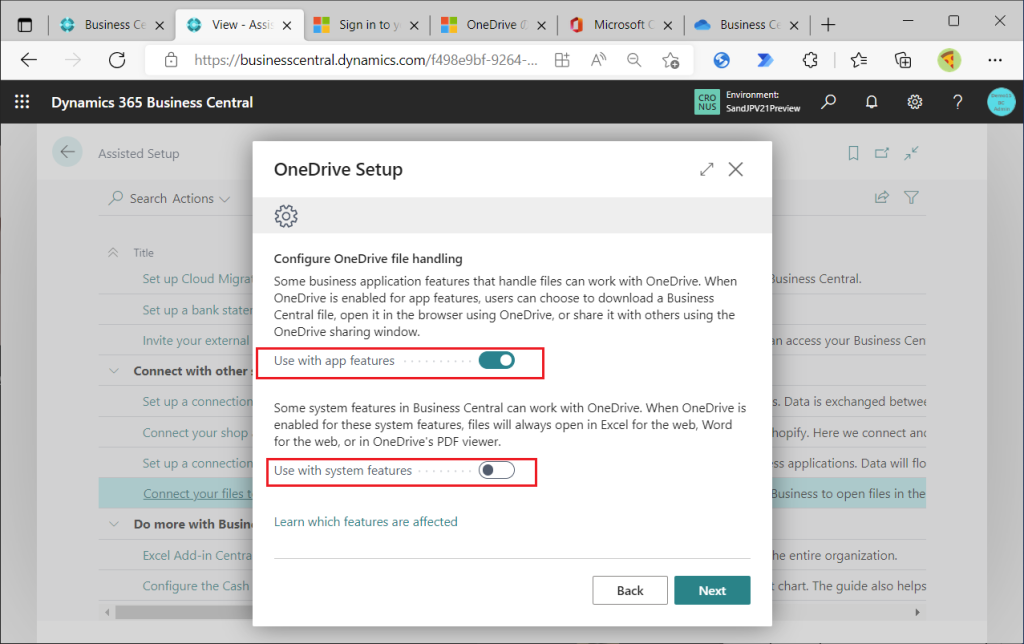Click the Power Automate extension icon

(x=765, y=60)
